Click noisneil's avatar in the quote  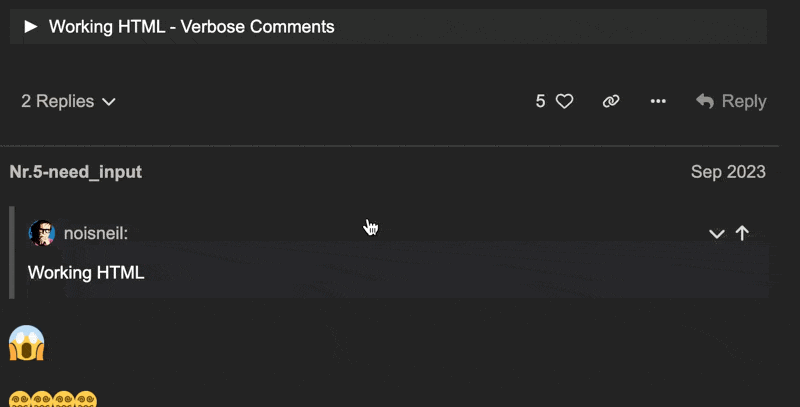[42, 233]
